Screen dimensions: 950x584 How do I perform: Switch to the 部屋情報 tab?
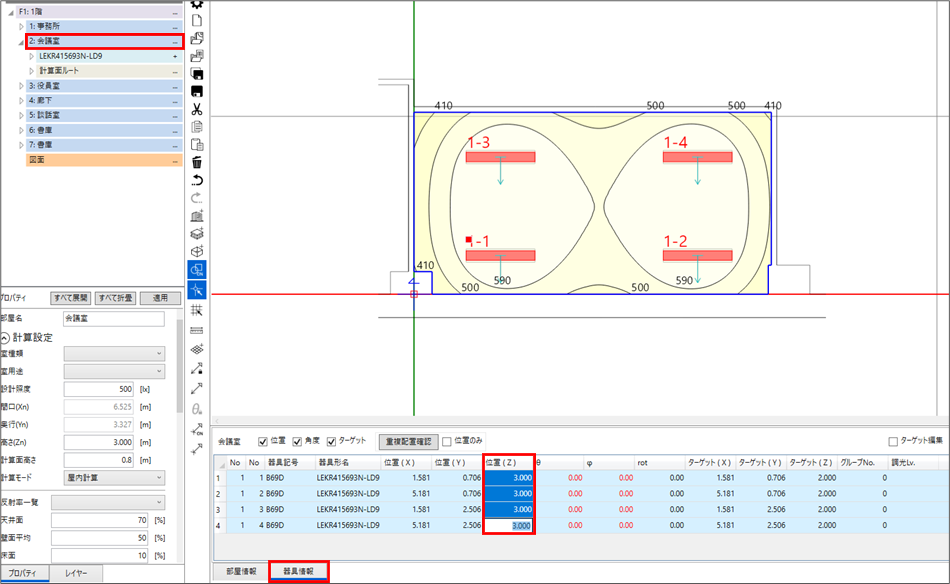point(241,571)
